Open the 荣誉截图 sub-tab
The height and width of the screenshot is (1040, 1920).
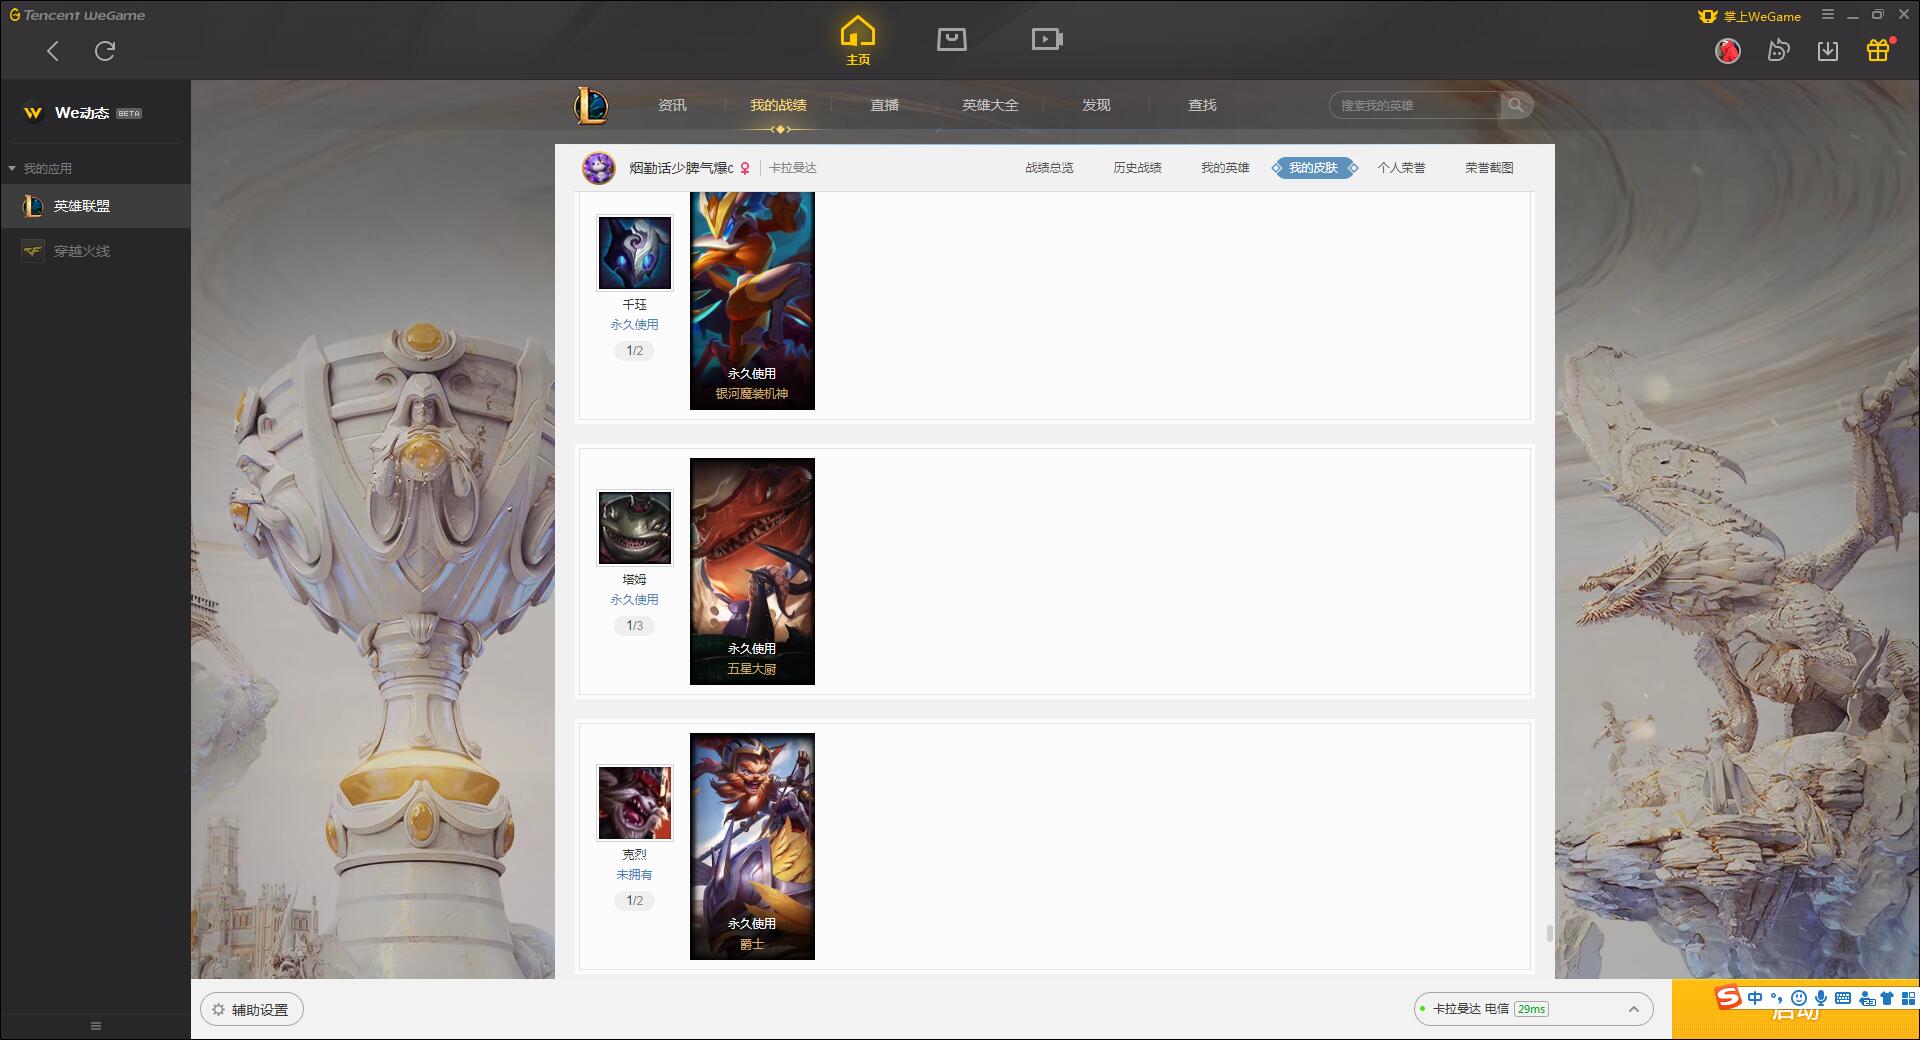[1489, 168]
